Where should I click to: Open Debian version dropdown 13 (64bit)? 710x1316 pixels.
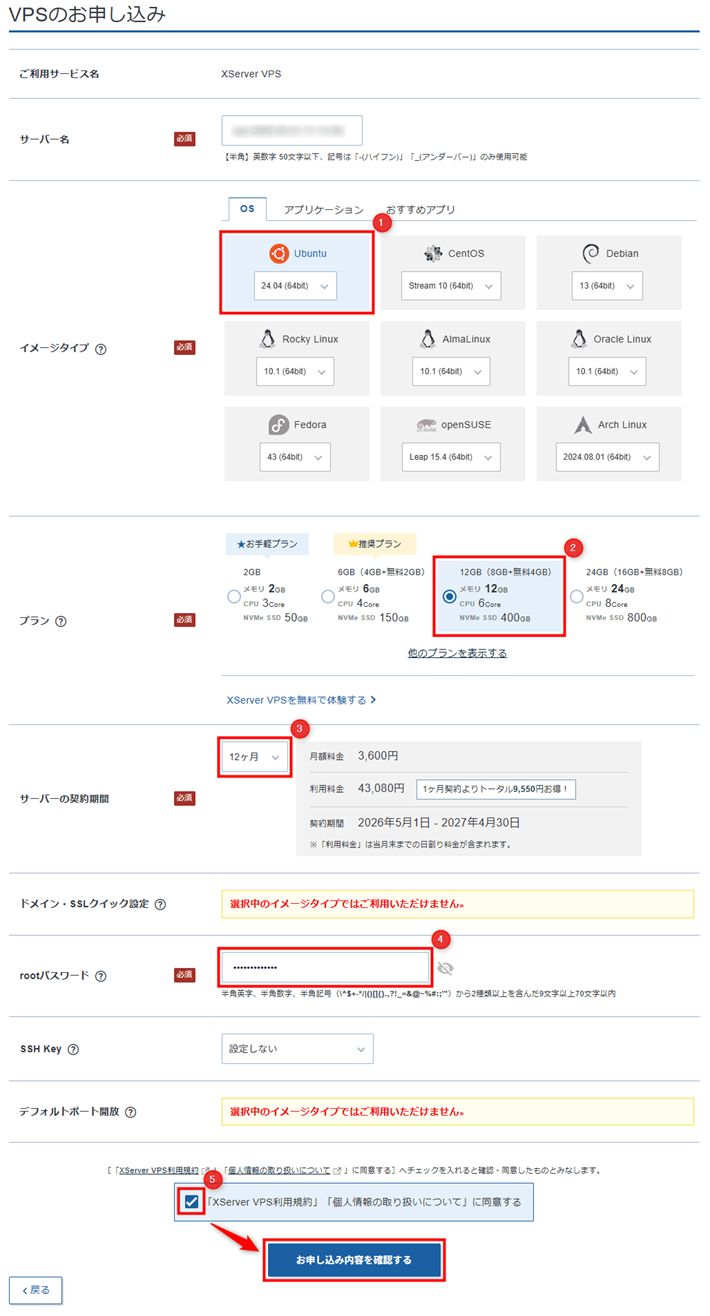point(609,286)
